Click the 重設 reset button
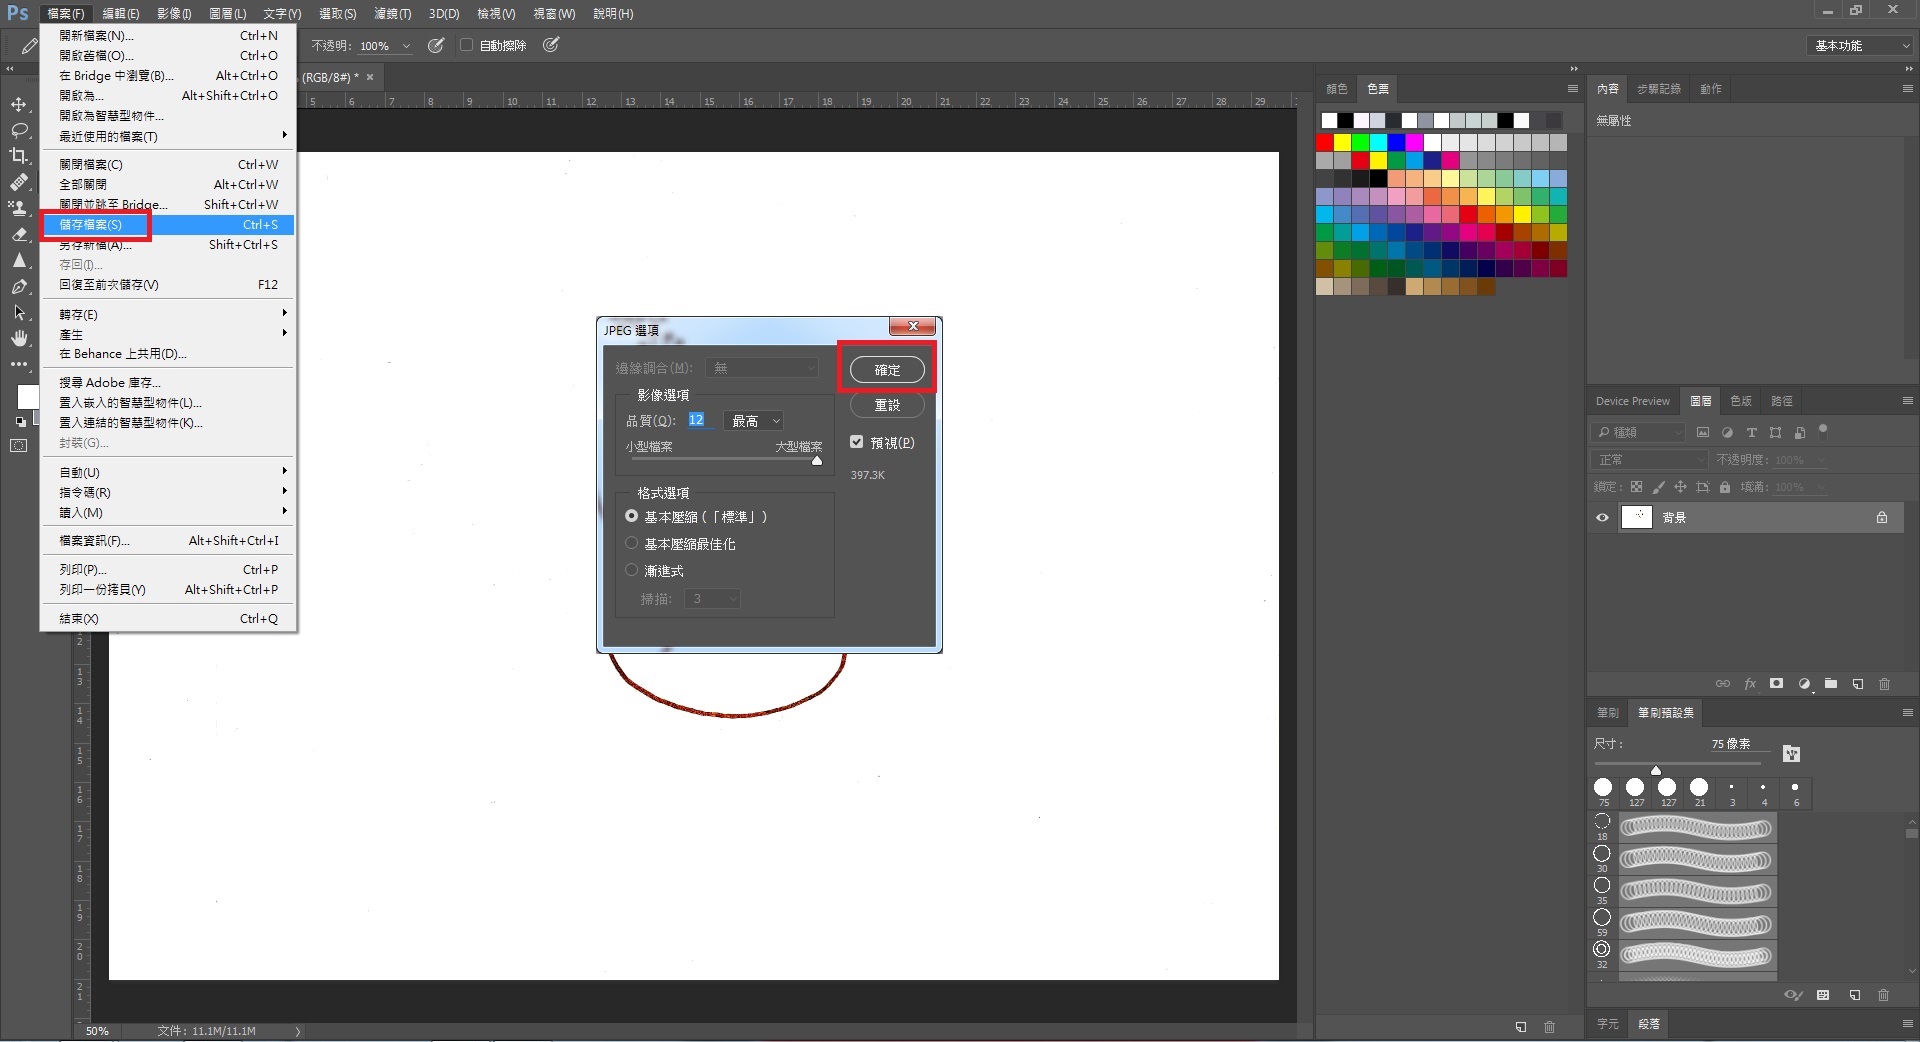 coord(887,405)
